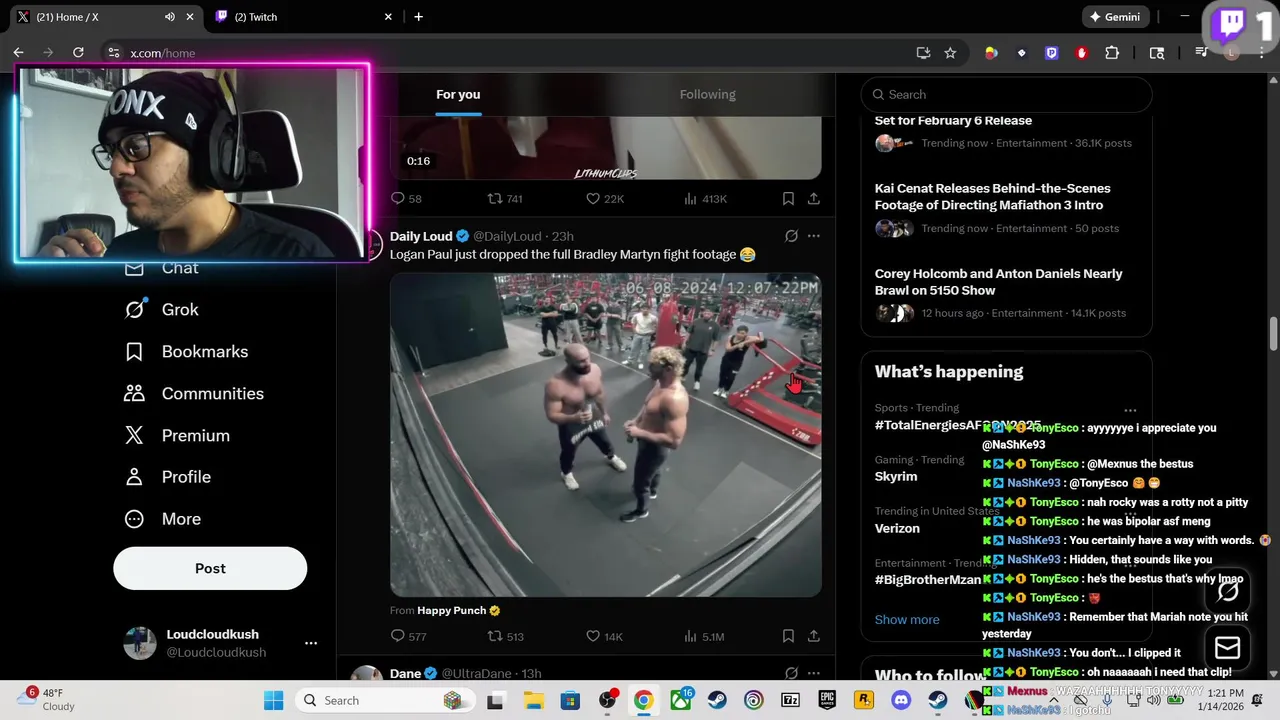This screenshot has width=1280, height=720.
Task: View analytics showing 413K views
Action: (x=705, y=199)
